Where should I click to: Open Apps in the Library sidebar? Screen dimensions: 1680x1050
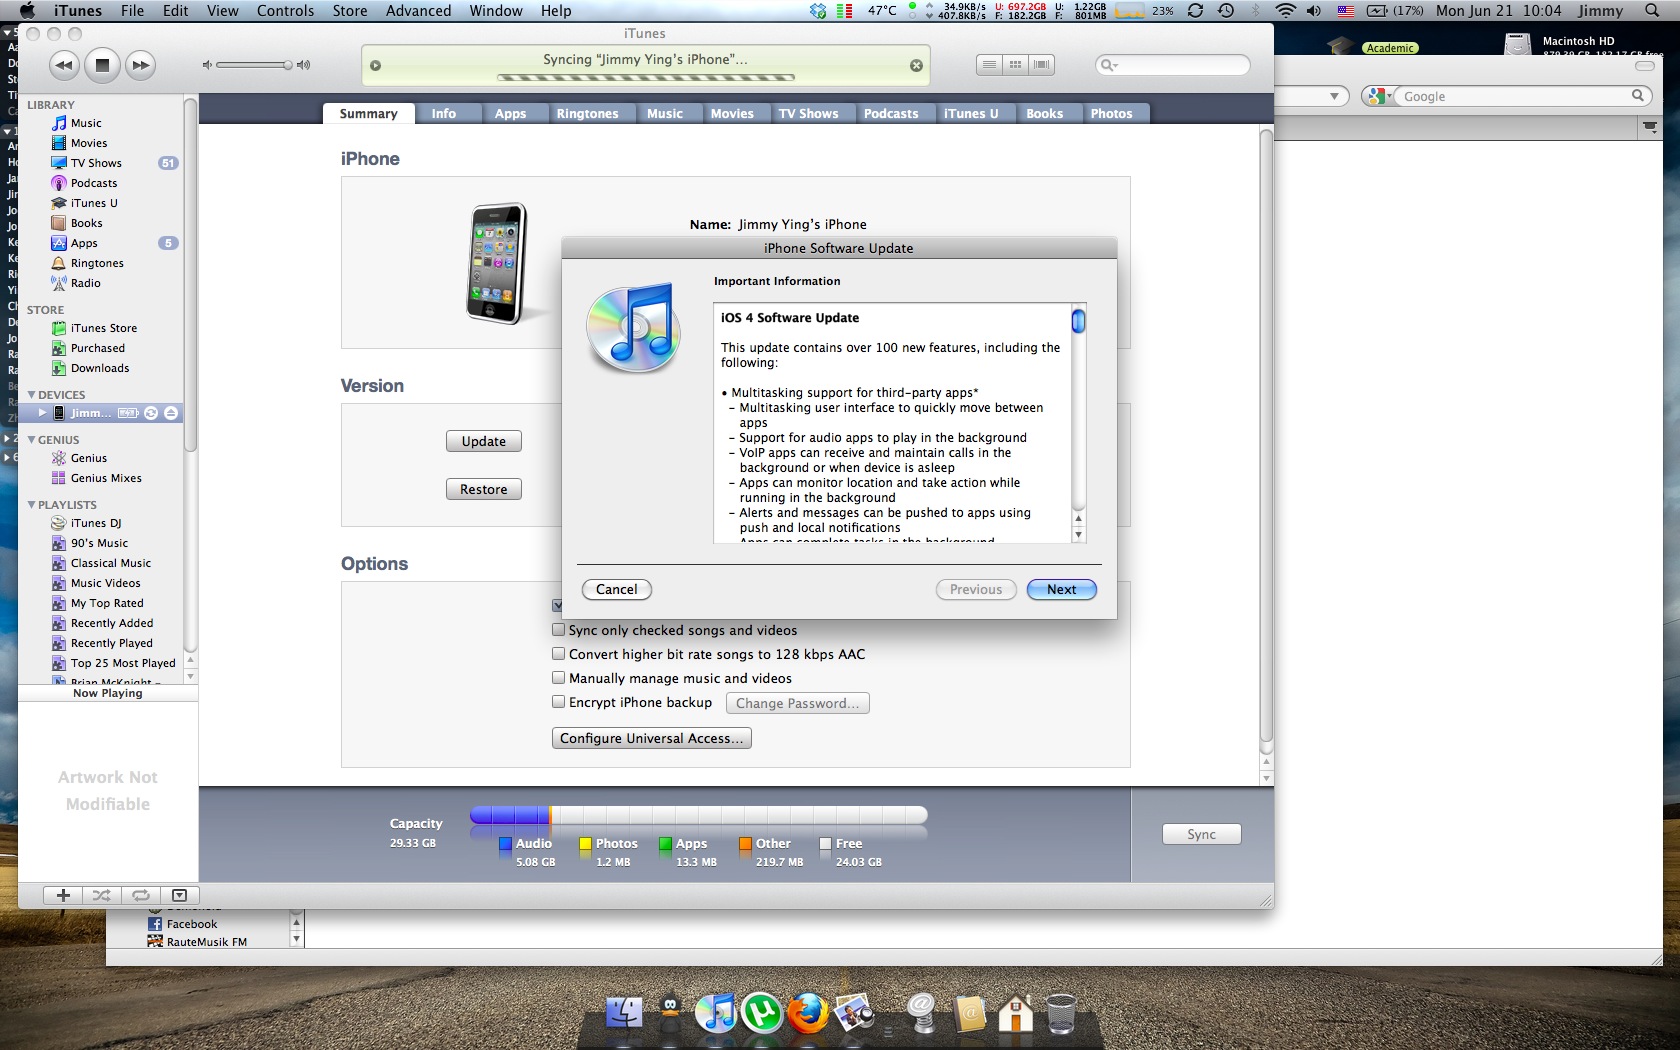point(84,243)
